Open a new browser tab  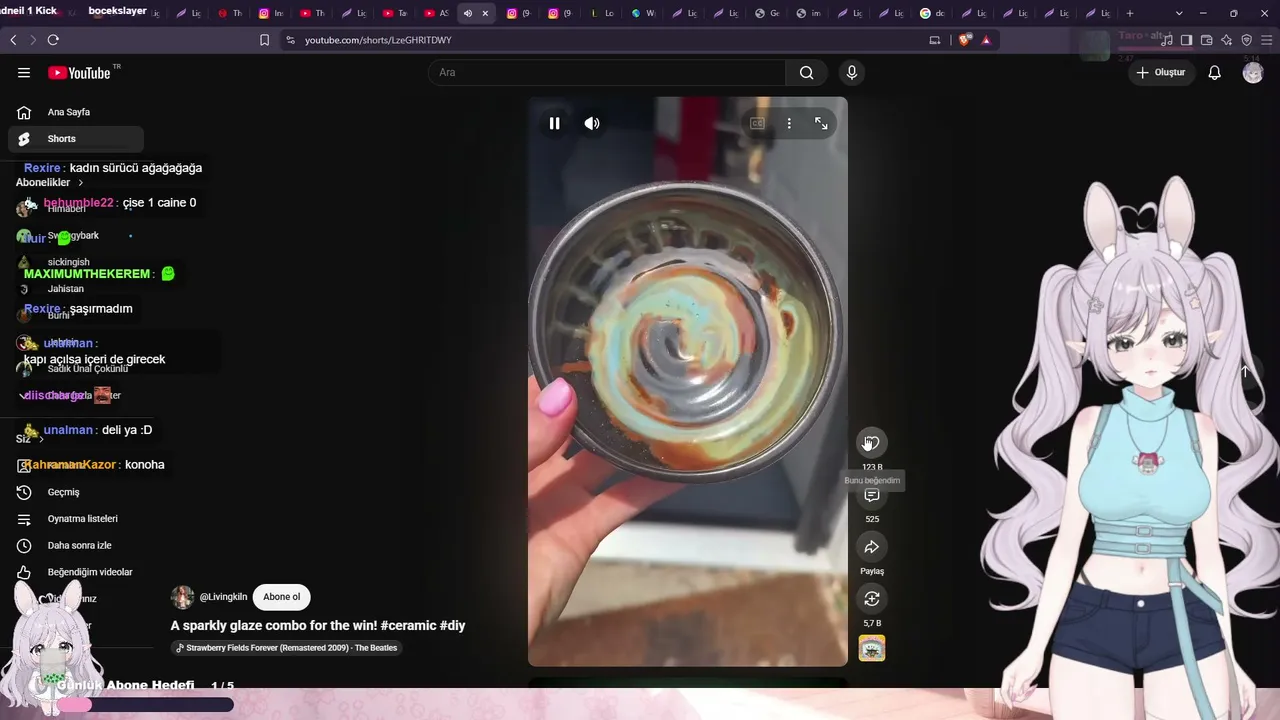click(x=1130, y=13)
